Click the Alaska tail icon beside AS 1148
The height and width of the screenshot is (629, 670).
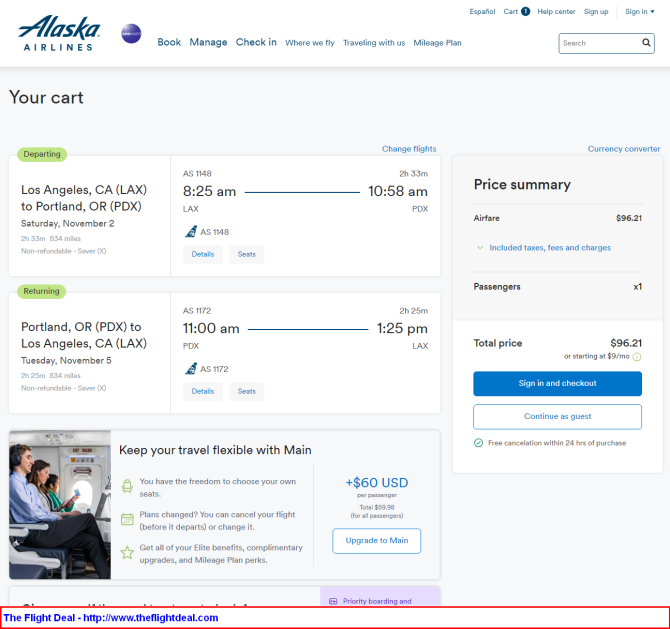pos(191,232)
